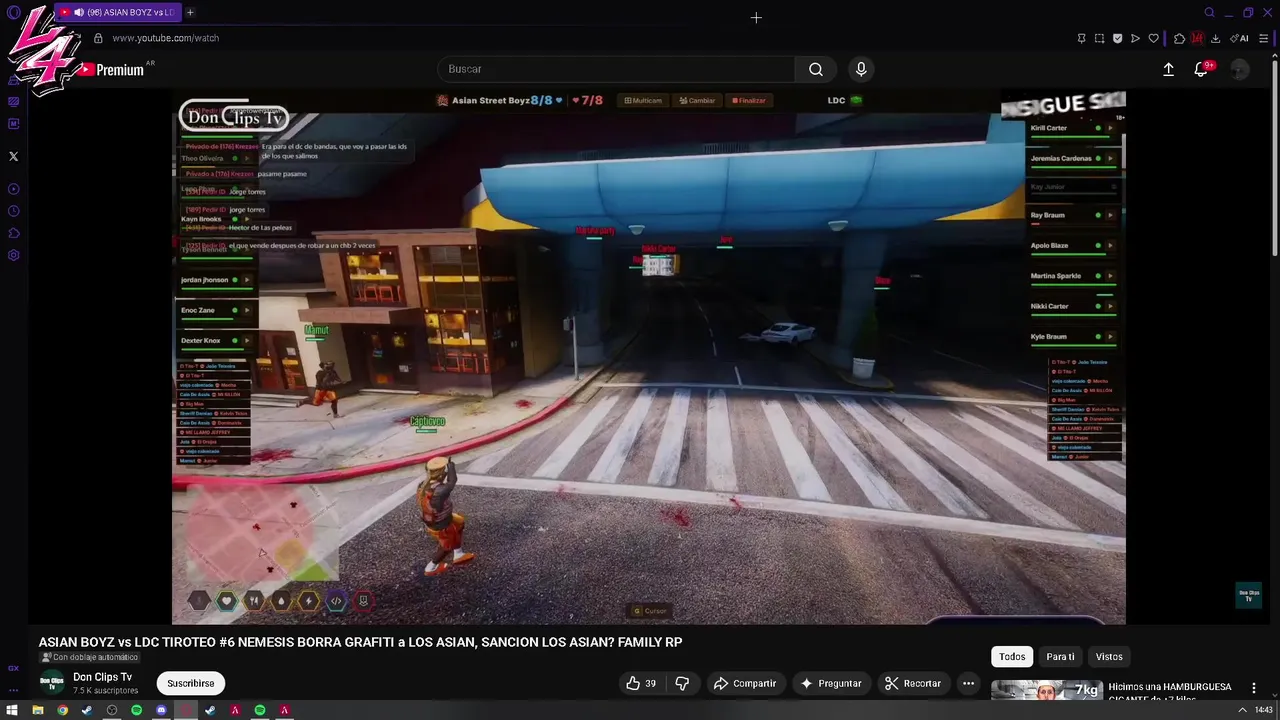1280x720 pixels.
Task: Open the Hicimos una HAMBURGUESA video title
Action: pos(1169,692)
